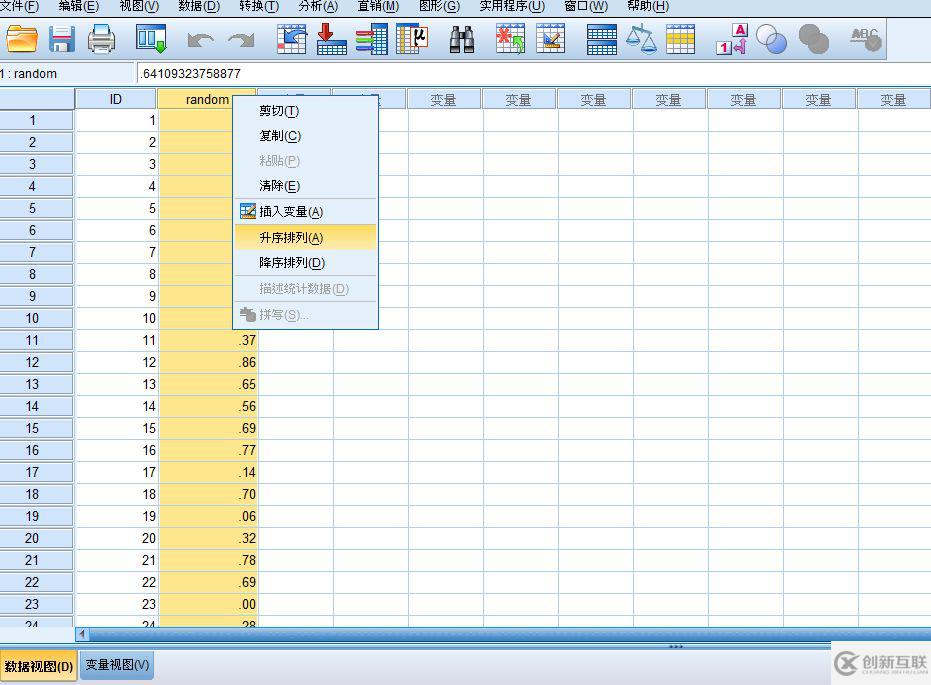Click the Go to case toolbar icon
931x685 pixels.
[292, 39]
